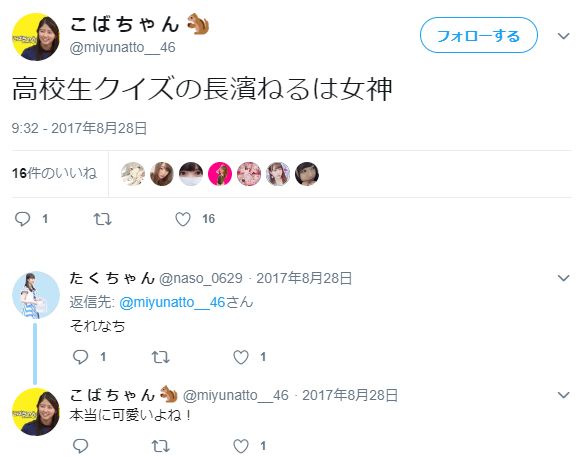The image size is (581, 457).
Task: Retweet the 本当に可愛いよね！ tweet
Action: point(160,446)
